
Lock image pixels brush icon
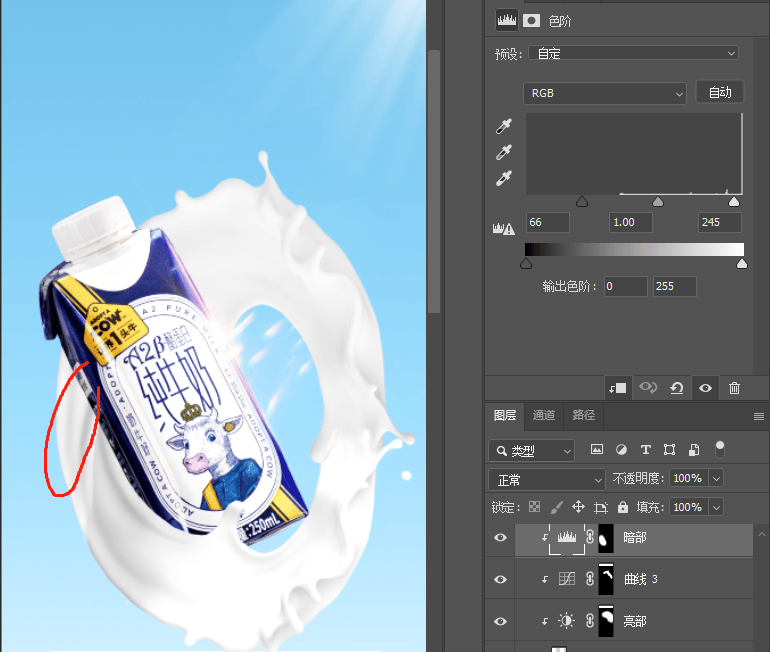tap(556, 507)
